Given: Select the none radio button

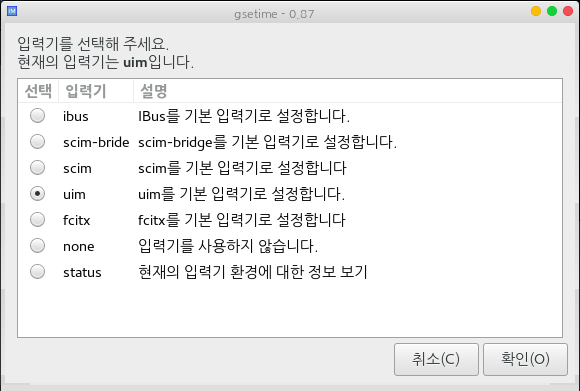Looking at the screenshot, I should (37, 246).
